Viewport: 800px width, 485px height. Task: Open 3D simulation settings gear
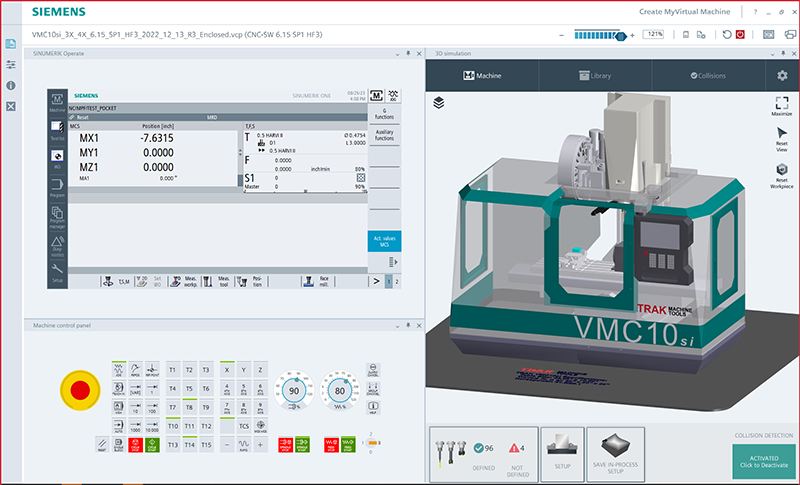coord(782,75)
